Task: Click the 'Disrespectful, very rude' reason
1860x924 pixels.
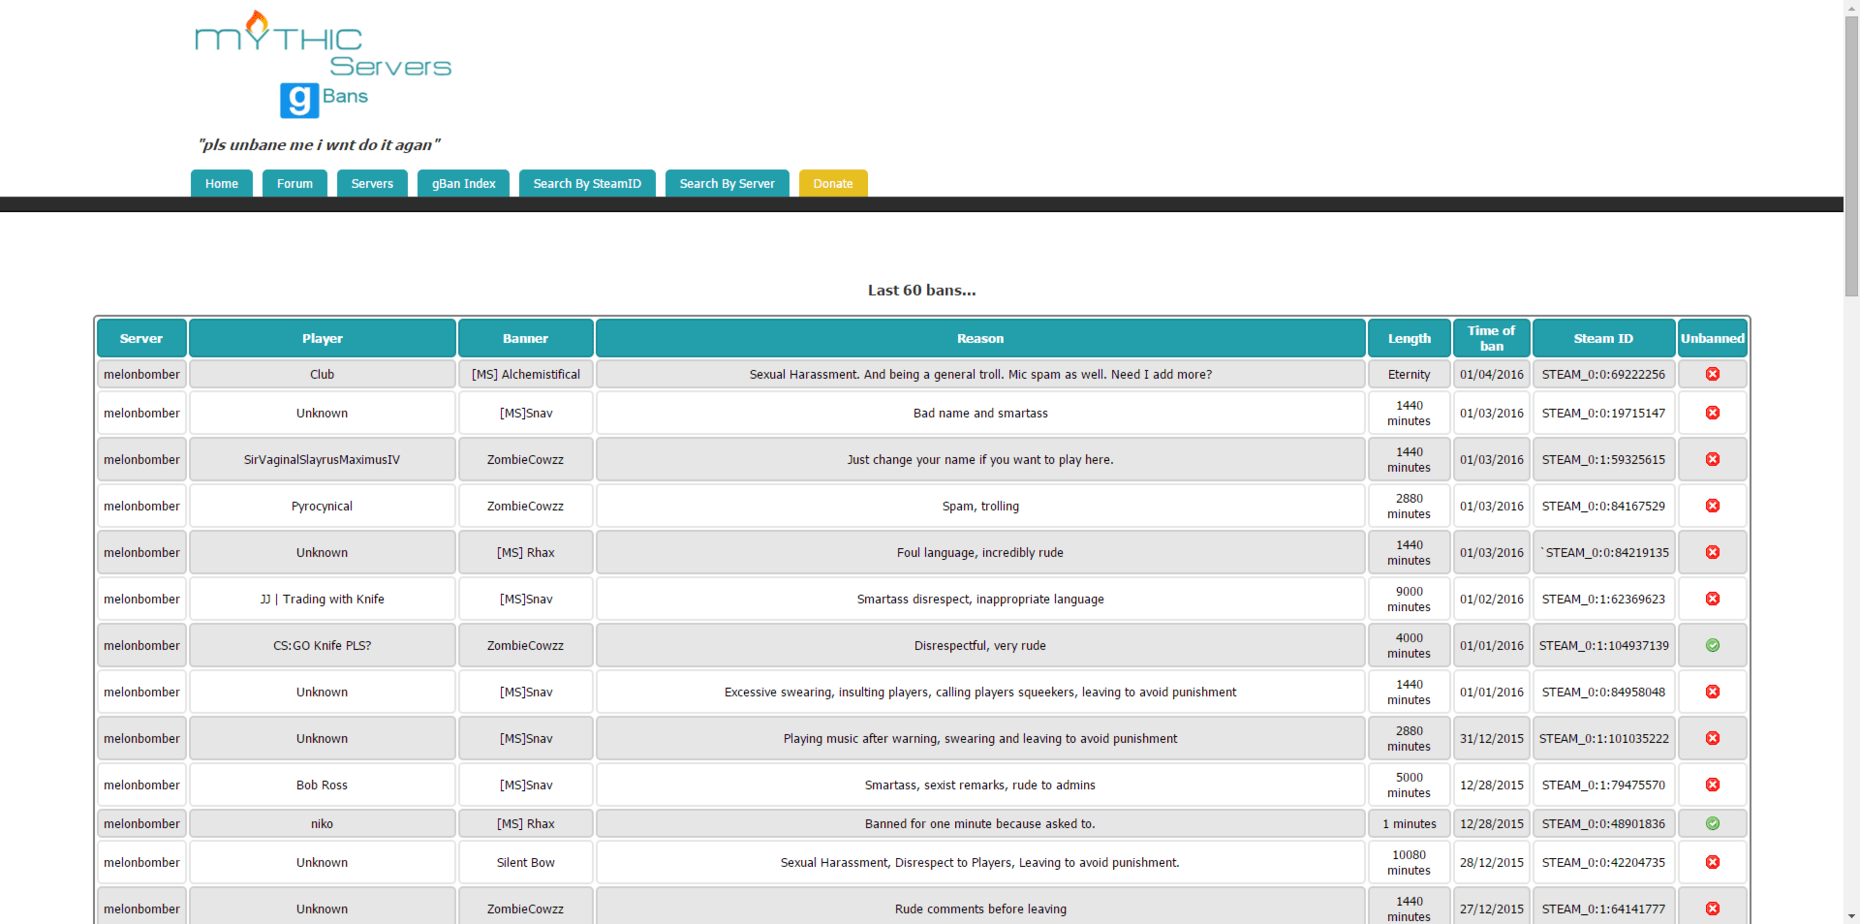Action: [x=980, y=646]
